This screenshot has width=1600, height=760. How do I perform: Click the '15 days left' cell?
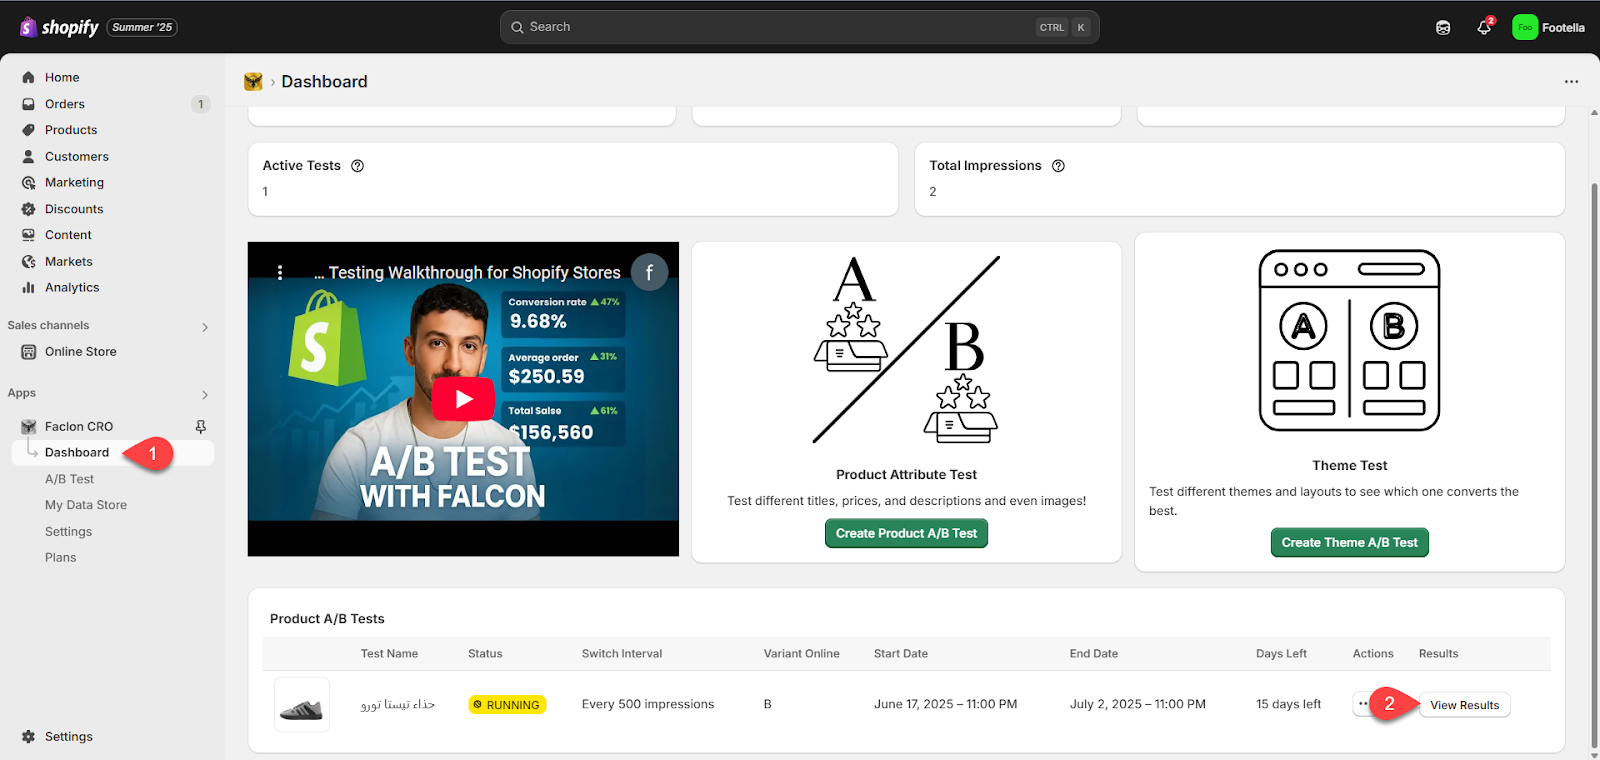pos(1288,704)
